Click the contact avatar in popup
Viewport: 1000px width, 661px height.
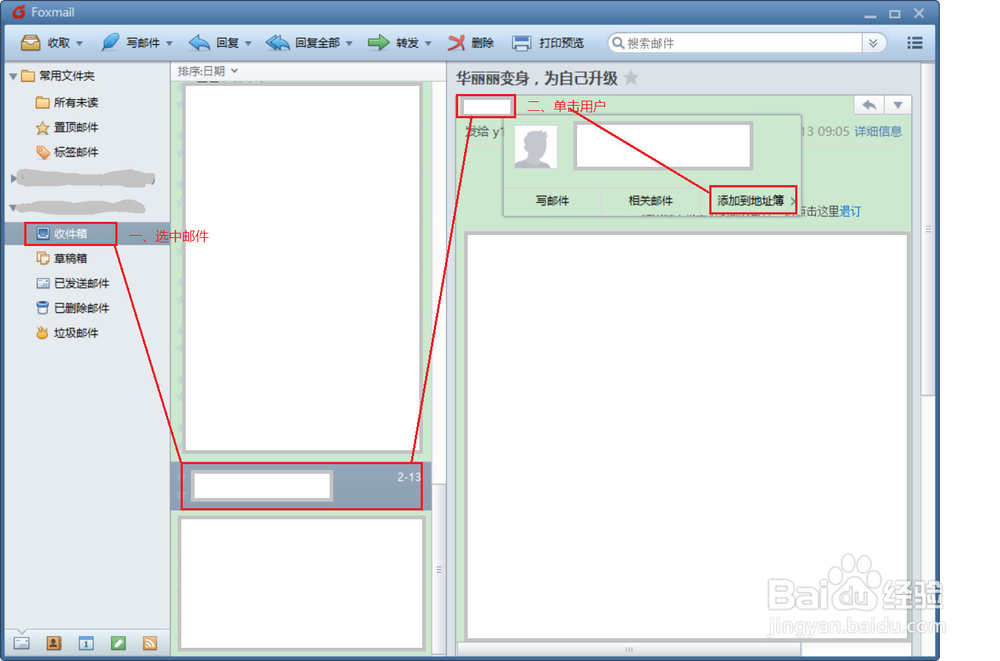click(x=536, y=147)
